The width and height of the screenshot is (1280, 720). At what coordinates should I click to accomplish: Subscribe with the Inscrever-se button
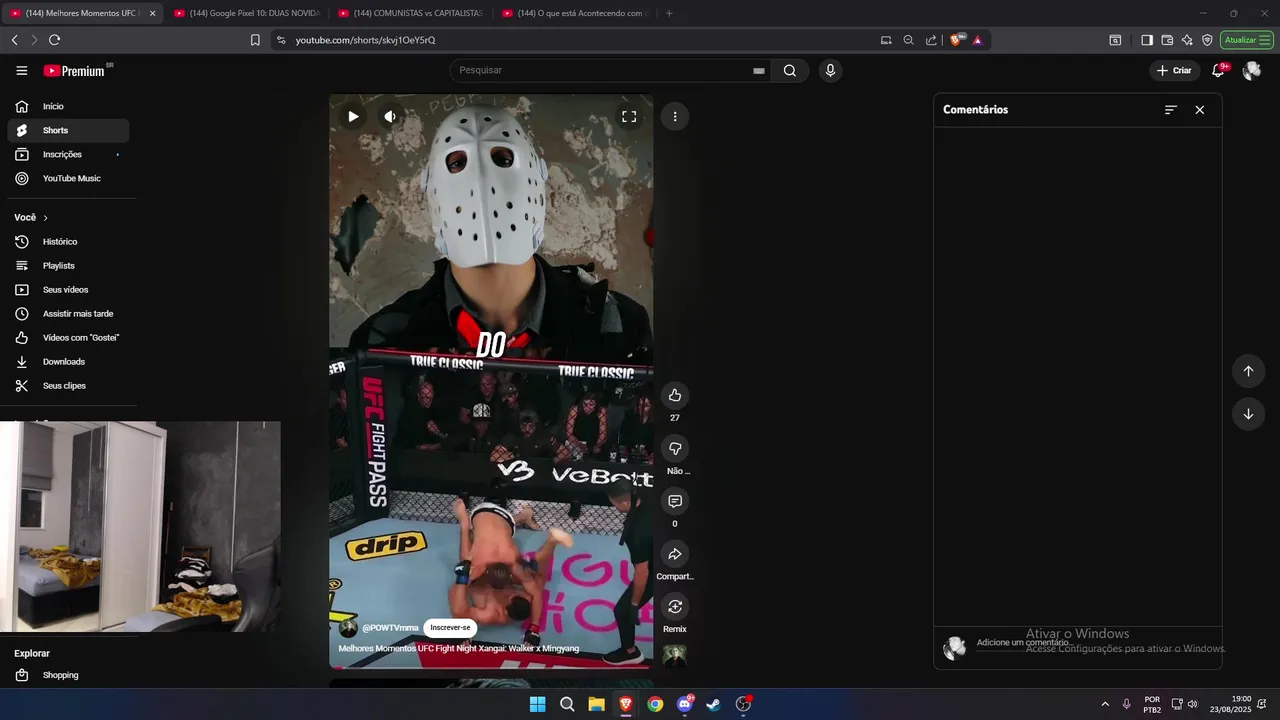(x=450, y=628)
